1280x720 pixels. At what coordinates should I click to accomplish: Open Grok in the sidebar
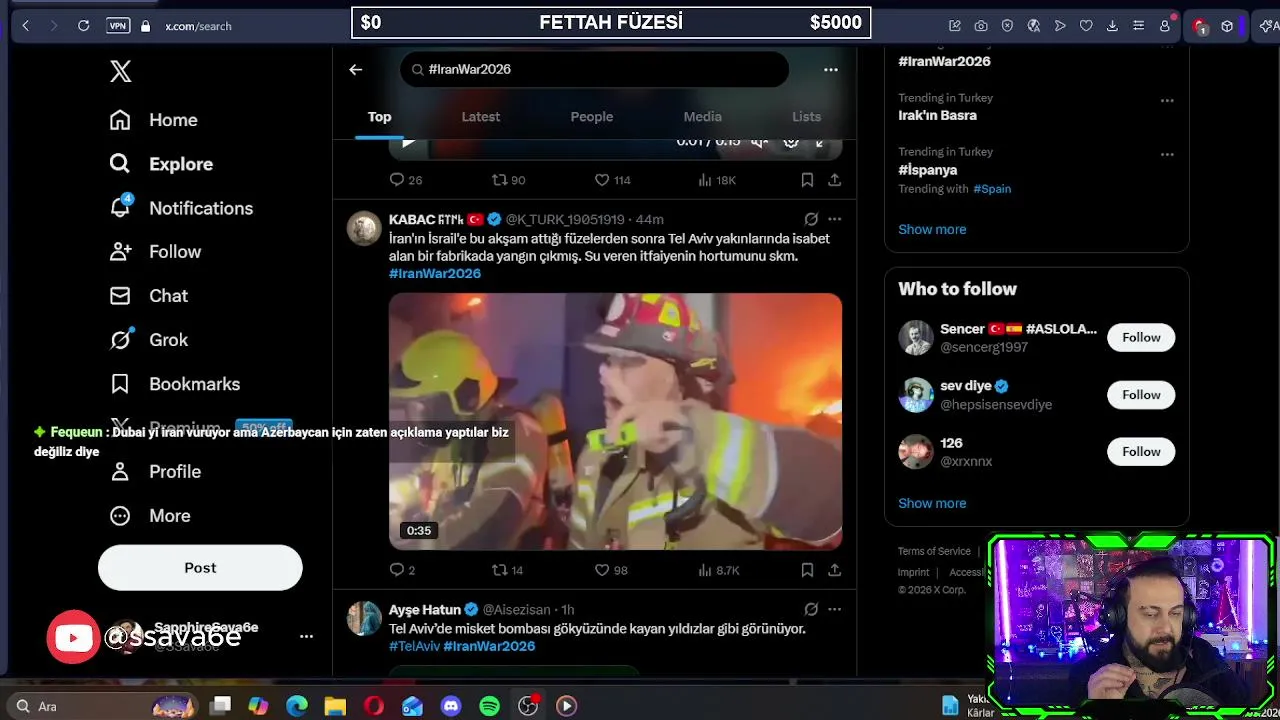pos(149,340)
